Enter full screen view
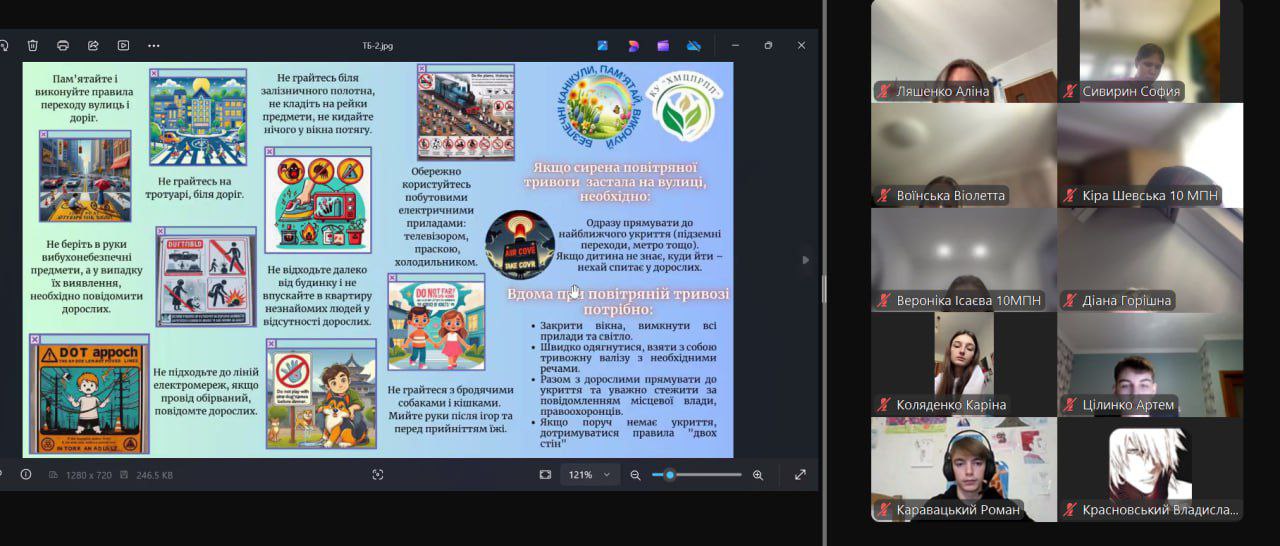 click(800, 475)
